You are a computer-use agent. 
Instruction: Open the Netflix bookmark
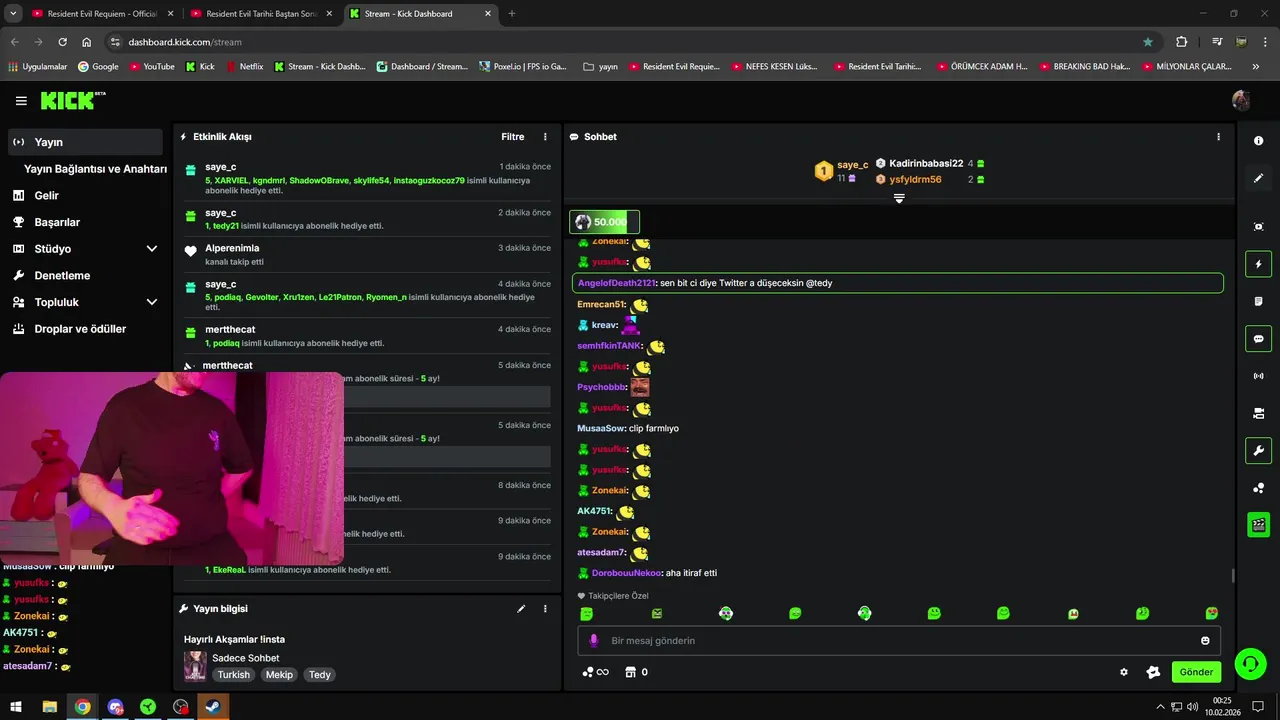pos(245,66)
